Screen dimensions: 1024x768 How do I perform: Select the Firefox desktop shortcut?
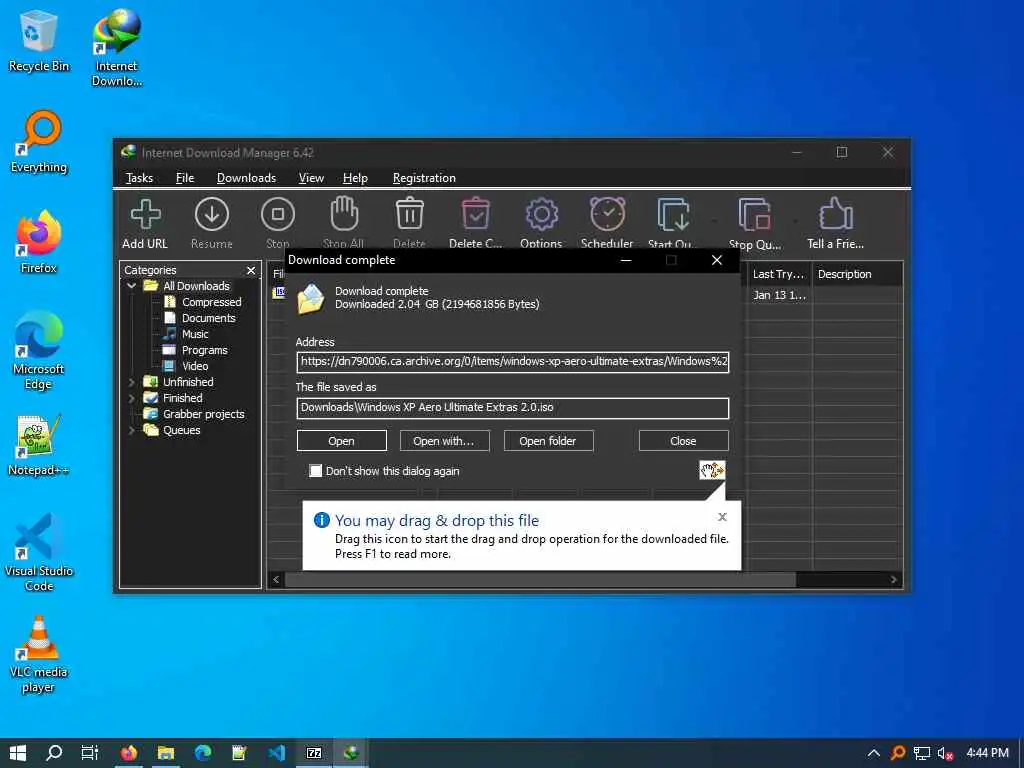39,242
